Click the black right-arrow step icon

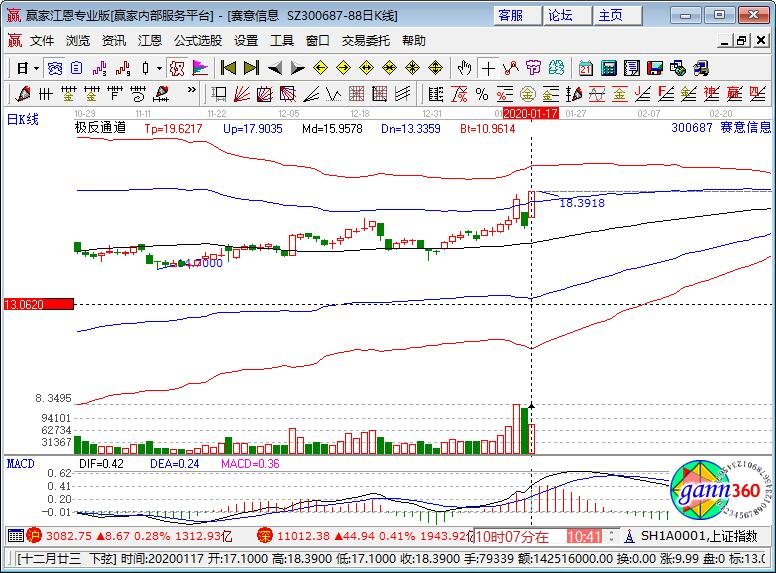297,68
